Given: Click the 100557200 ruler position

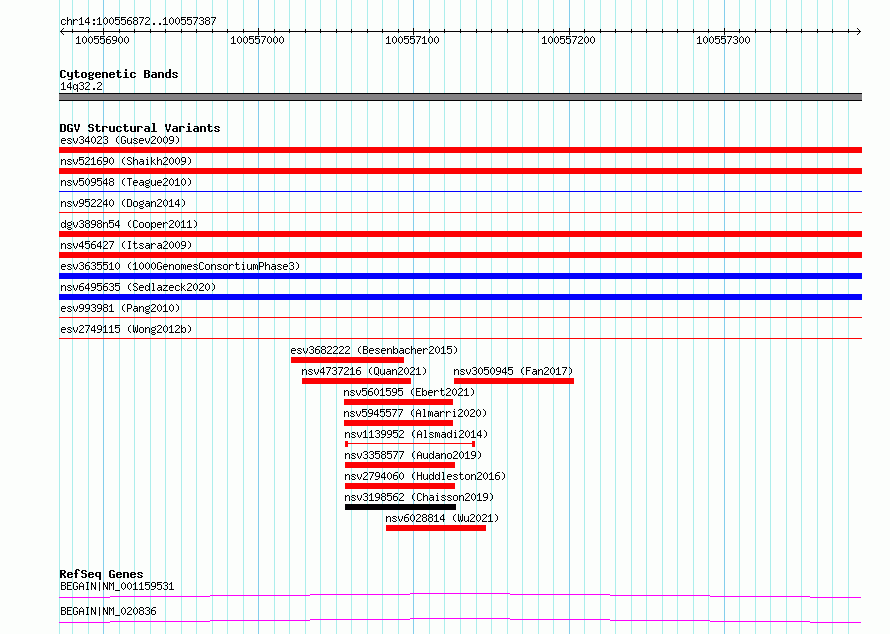Looking at the screenshot, I should click(568, 40).
